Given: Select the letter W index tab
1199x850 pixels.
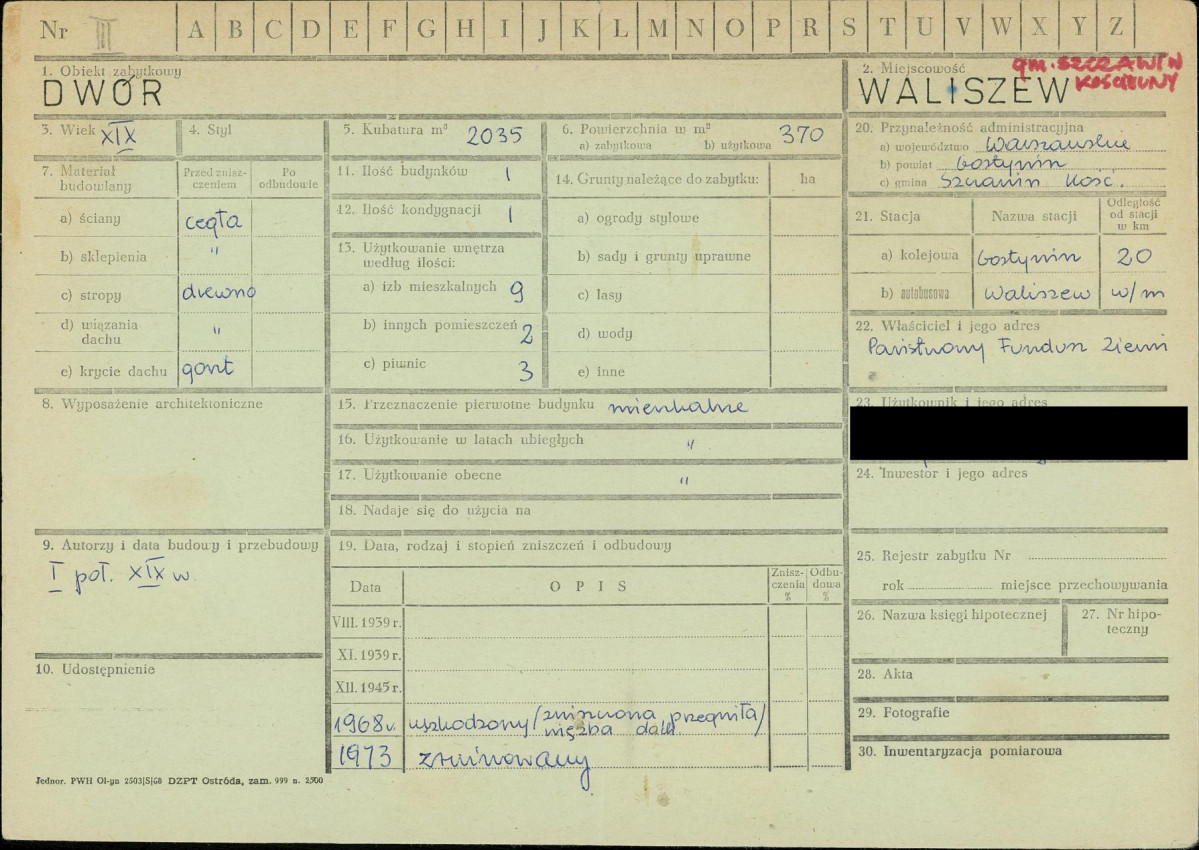Looking at the screenshot, I should pyautogui.click(x=1001, y=28).
